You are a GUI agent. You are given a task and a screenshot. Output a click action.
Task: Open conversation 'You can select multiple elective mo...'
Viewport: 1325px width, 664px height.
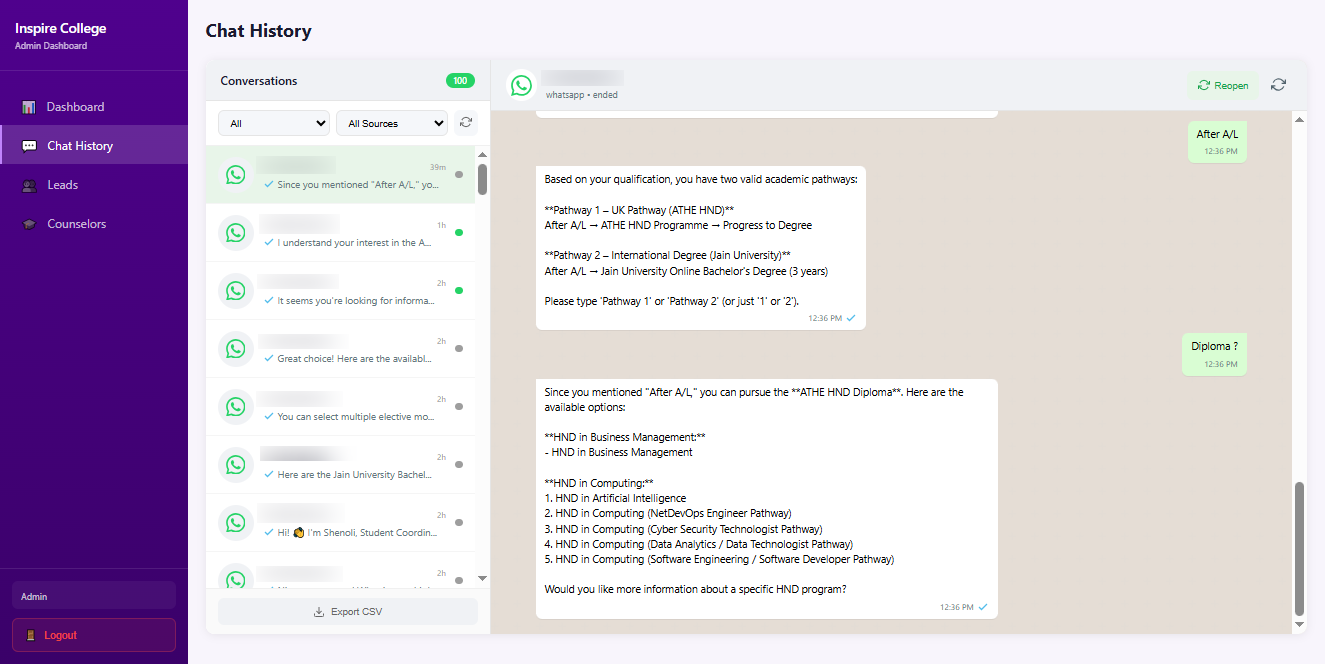(x=340, y=407)
